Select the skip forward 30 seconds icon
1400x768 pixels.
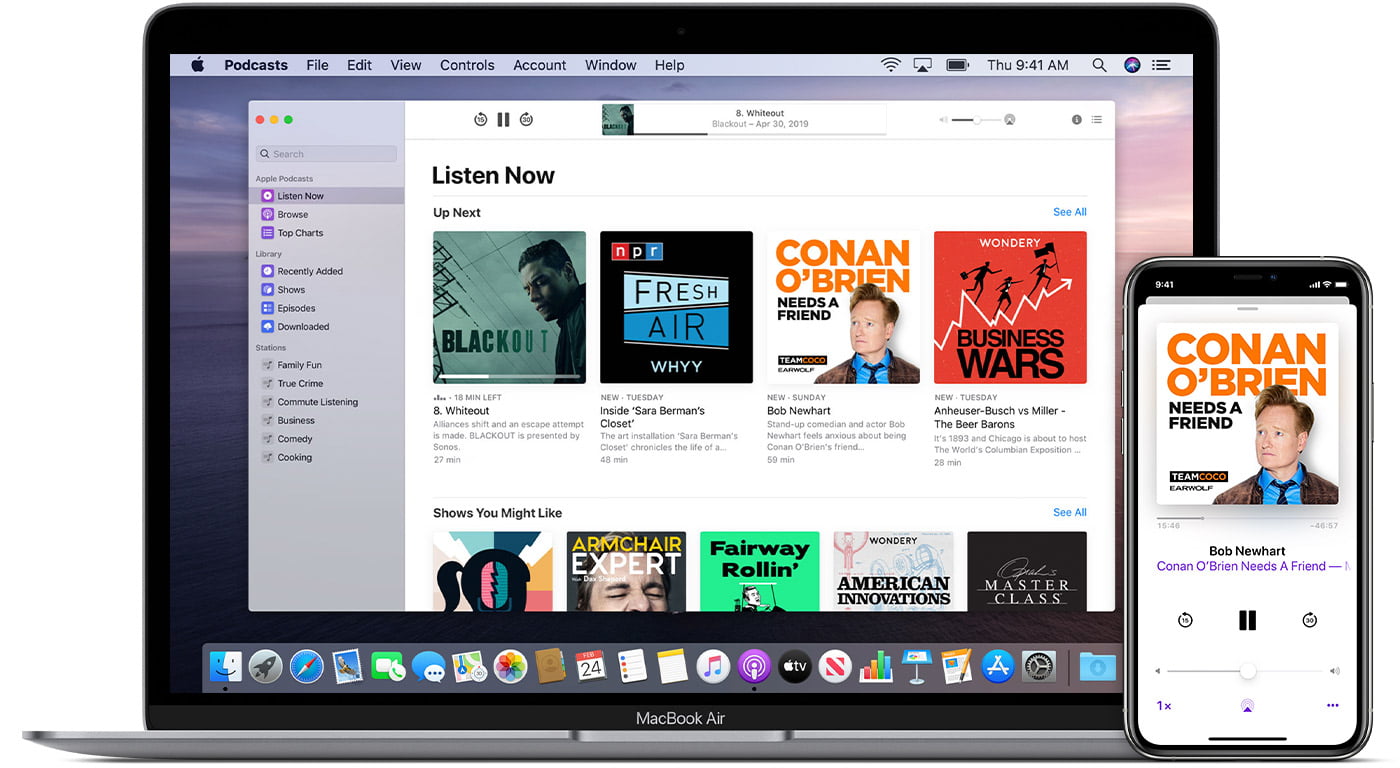point(526,118)
